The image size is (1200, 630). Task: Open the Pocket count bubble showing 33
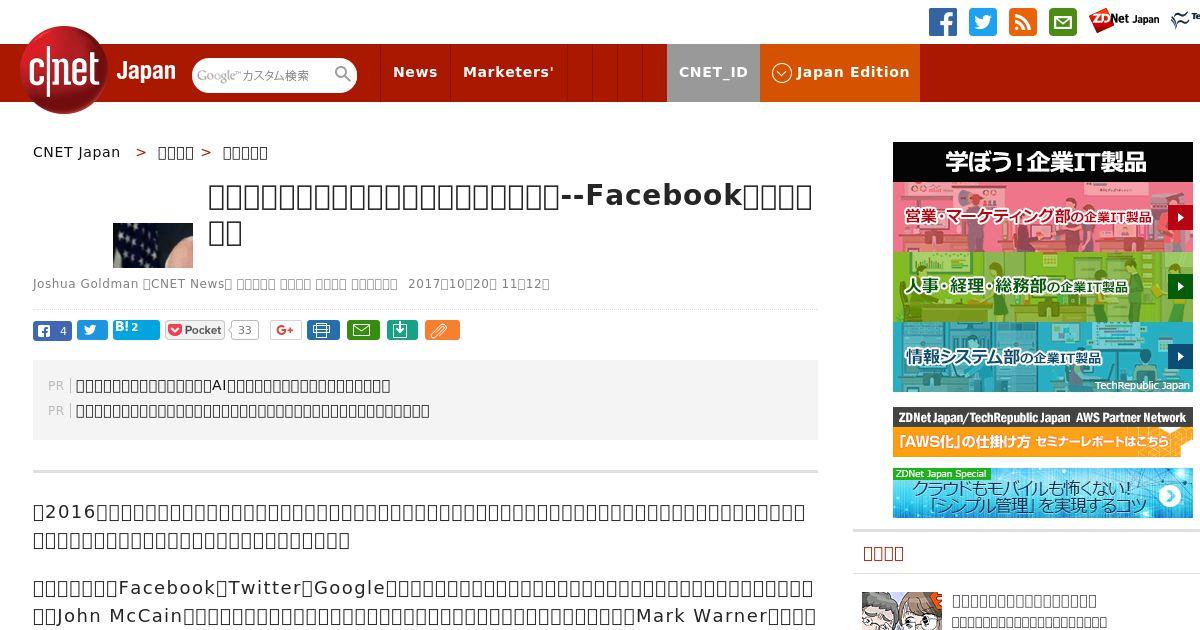(x=245, y=330)
